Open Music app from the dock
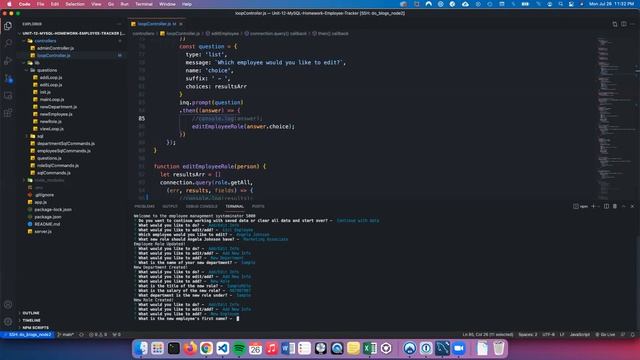Viewport: 640px width, 360px height. pos(271,348)
